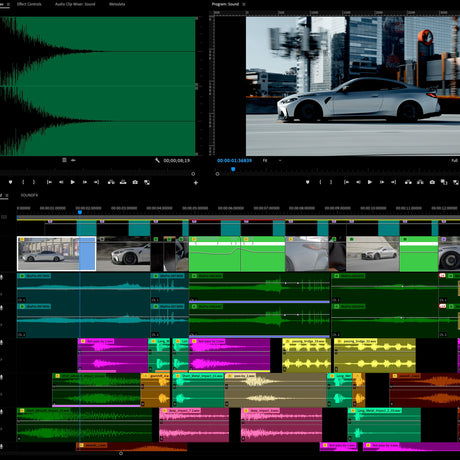Screen dimensions: 460x460
Task: Open timeline panel menu left of SOUNDFX
Action: (7, 195)
